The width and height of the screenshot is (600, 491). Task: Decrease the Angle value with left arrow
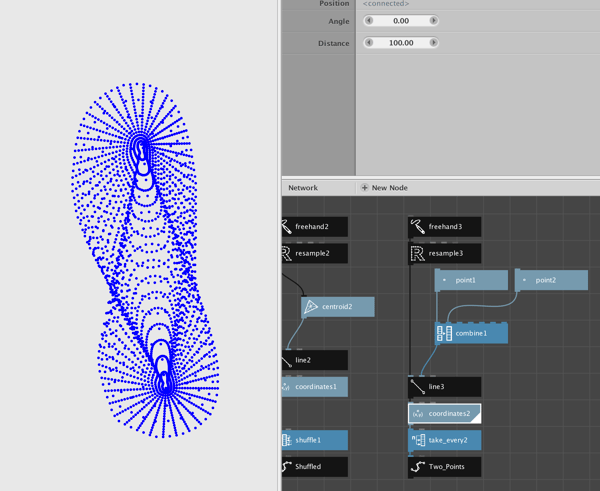point(369,21)
